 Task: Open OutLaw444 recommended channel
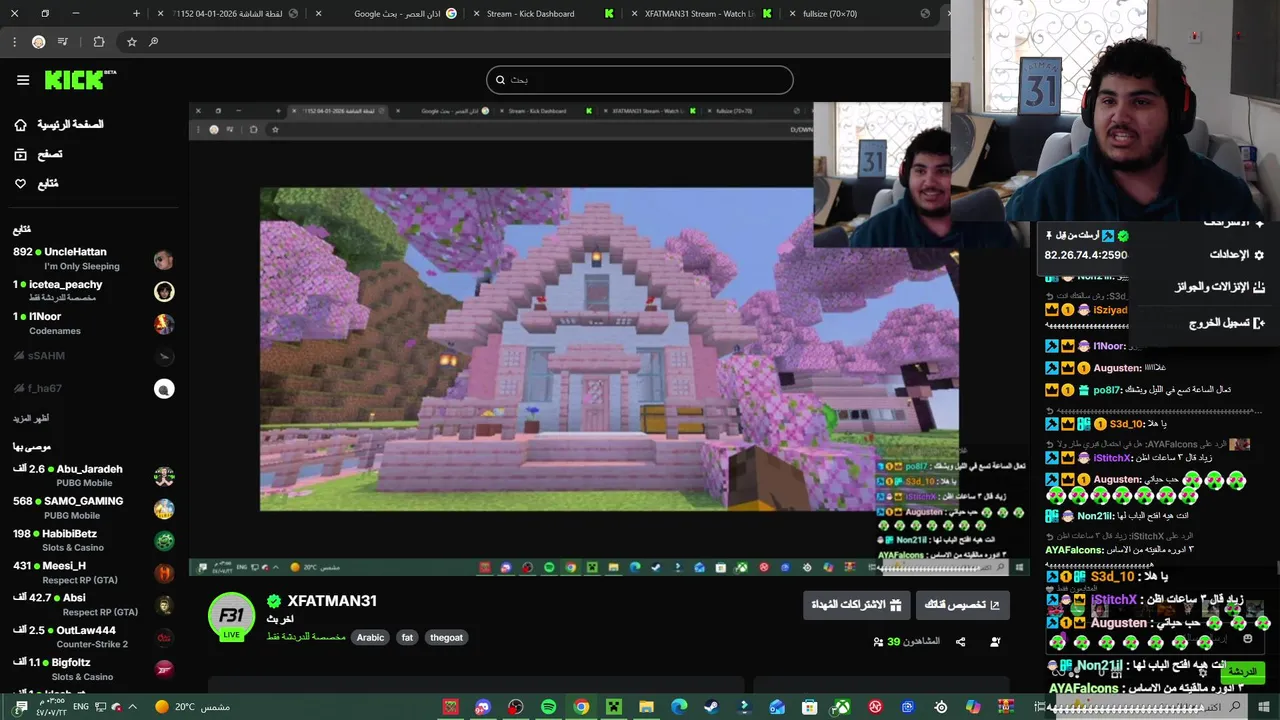point(94,636)
